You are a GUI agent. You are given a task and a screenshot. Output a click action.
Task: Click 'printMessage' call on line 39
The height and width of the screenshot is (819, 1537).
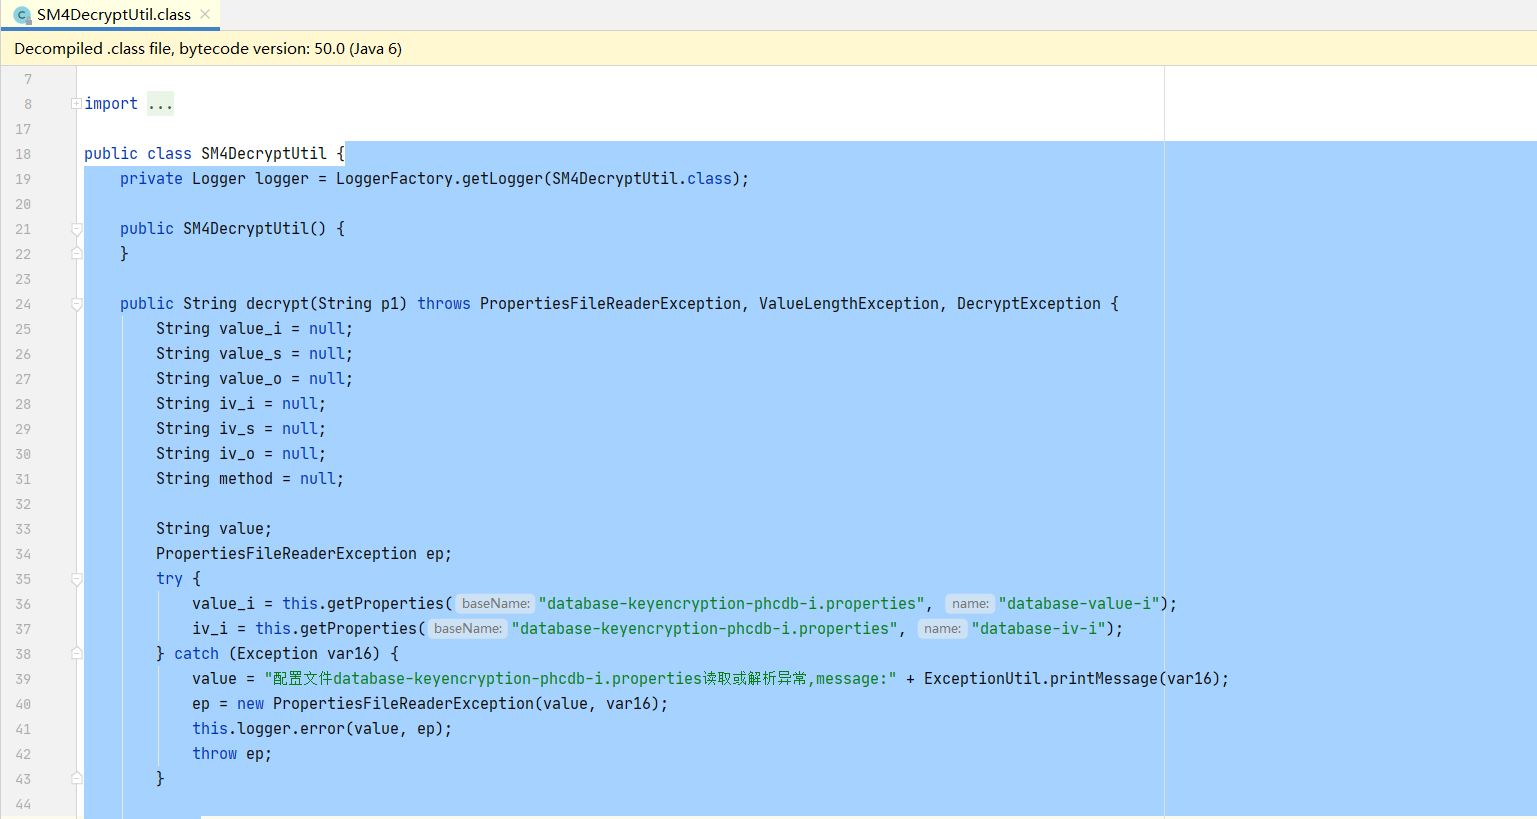[1104, 679]
